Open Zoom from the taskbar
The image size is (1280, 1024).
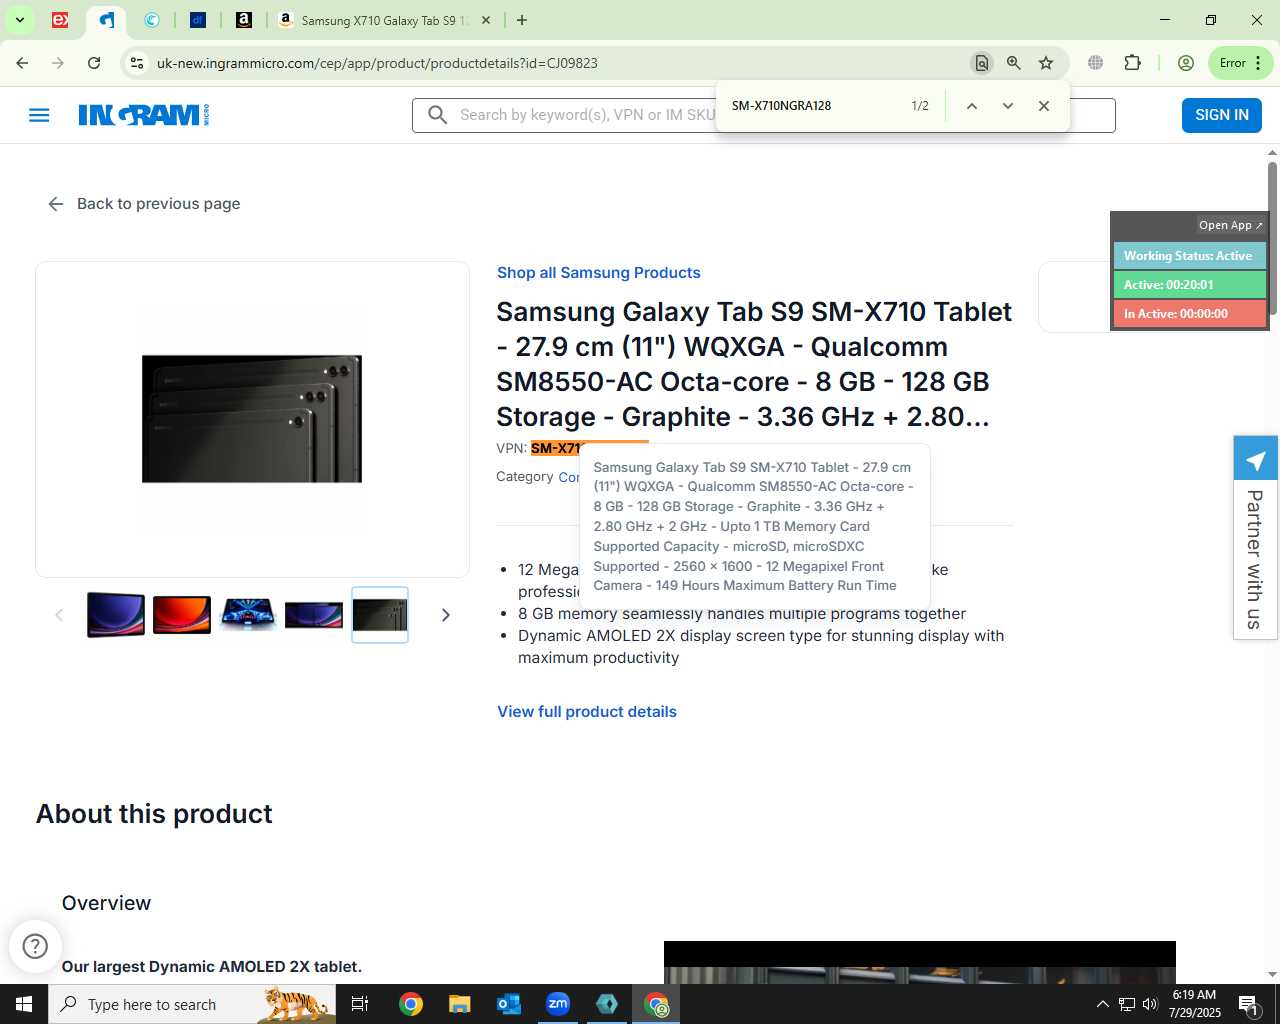(558, 1004)
